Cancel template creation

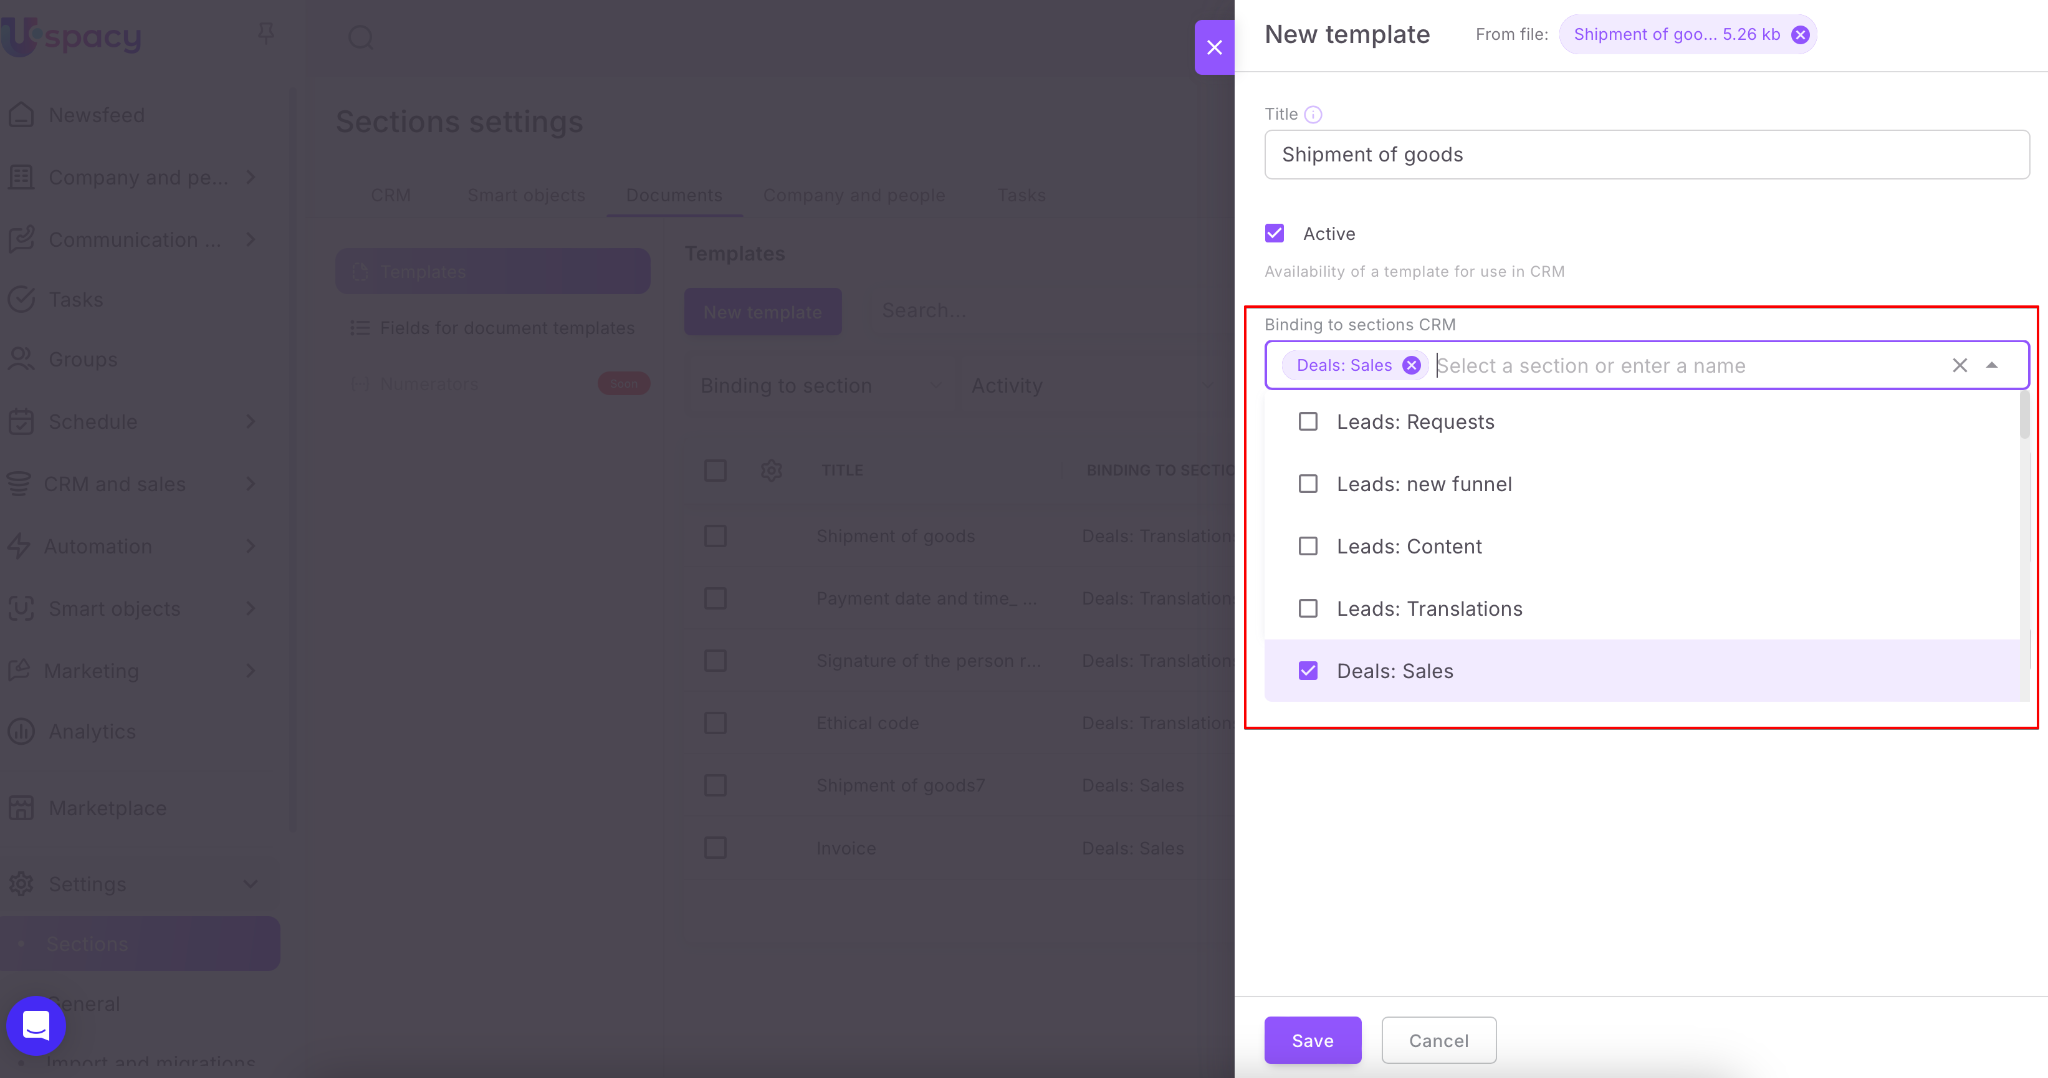click(x=1438, y=1040)
